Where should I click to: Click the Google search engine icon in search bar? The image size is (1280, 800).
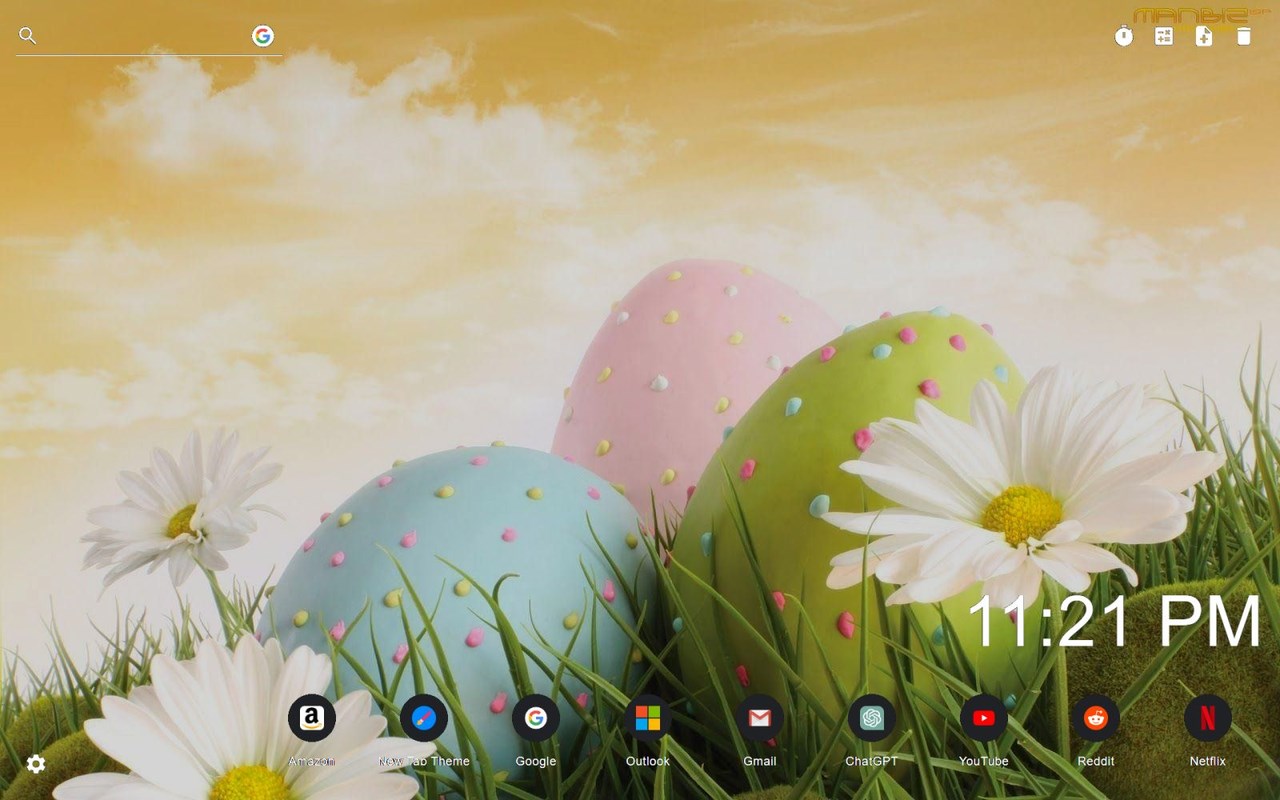pos(263,36)
